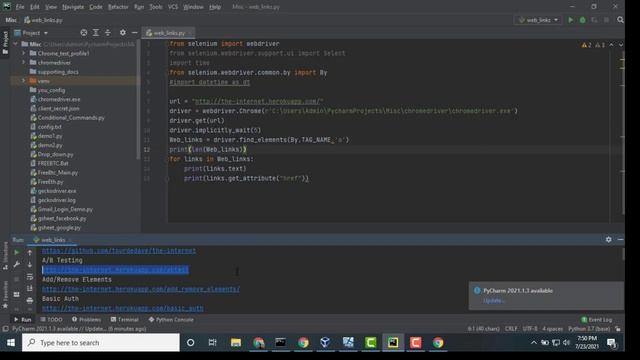Open the Navigate menu

coord(73,7)
